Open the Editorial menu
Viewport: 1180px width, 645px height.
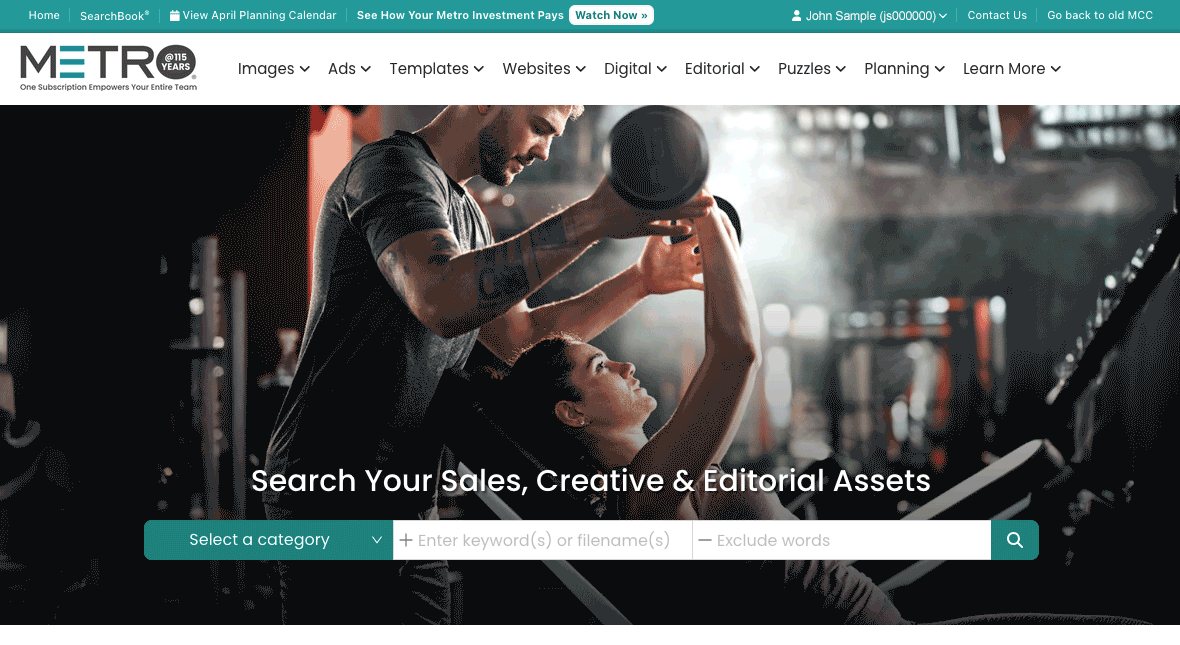[722, 68]
